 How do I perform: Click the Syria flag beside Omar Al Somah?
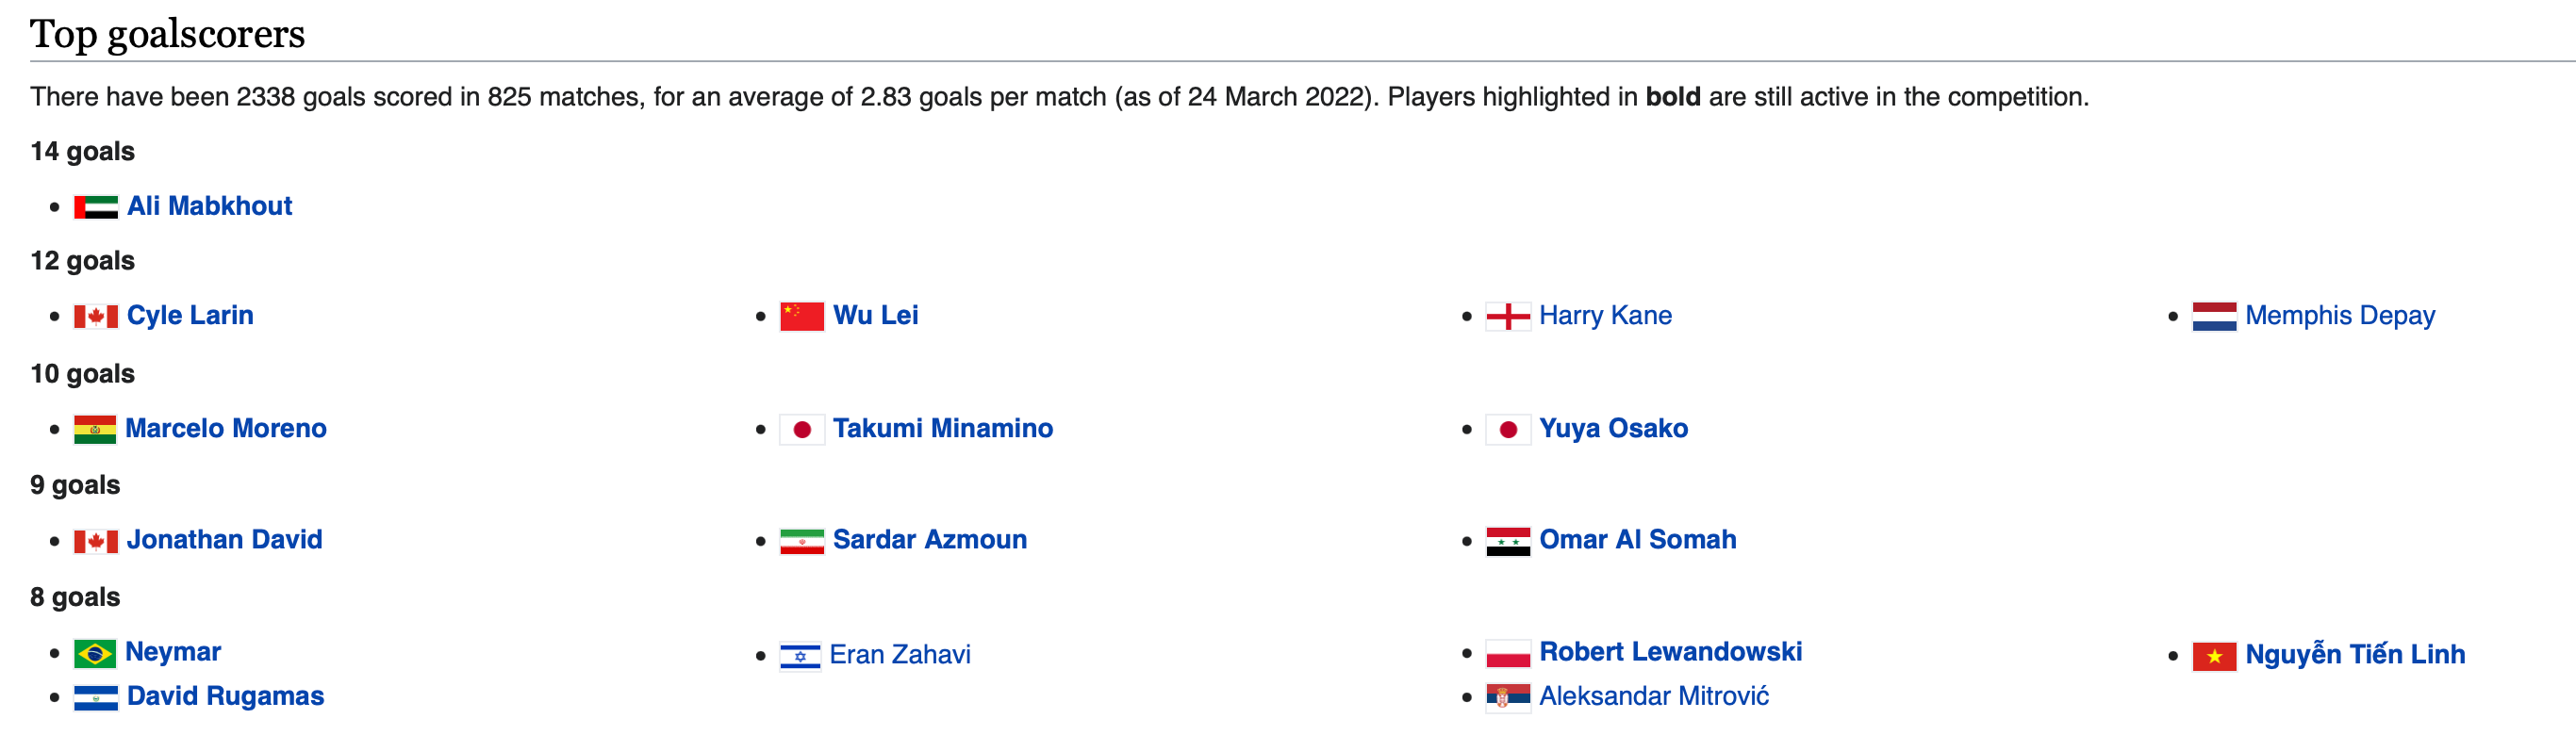tap(1507, 541)
